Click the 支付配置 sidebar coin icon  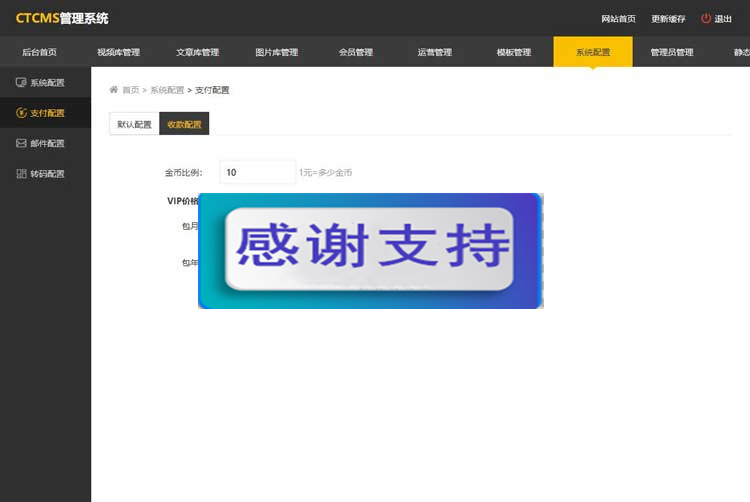click(x=21, y=113)
